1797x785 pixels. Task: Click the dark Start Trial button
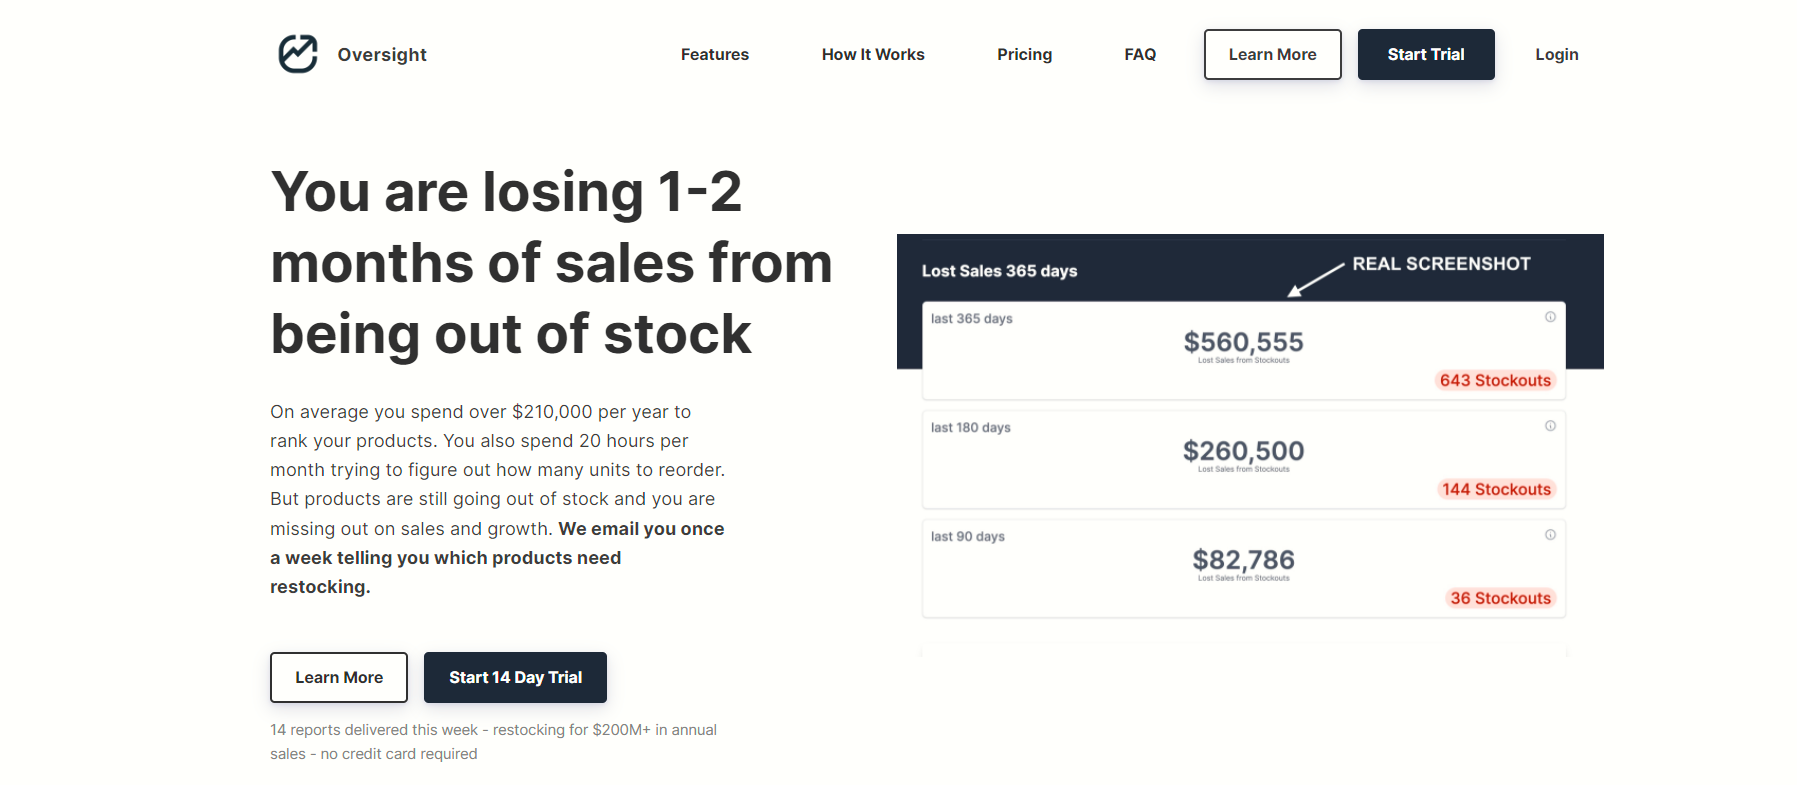(1425, 55)
